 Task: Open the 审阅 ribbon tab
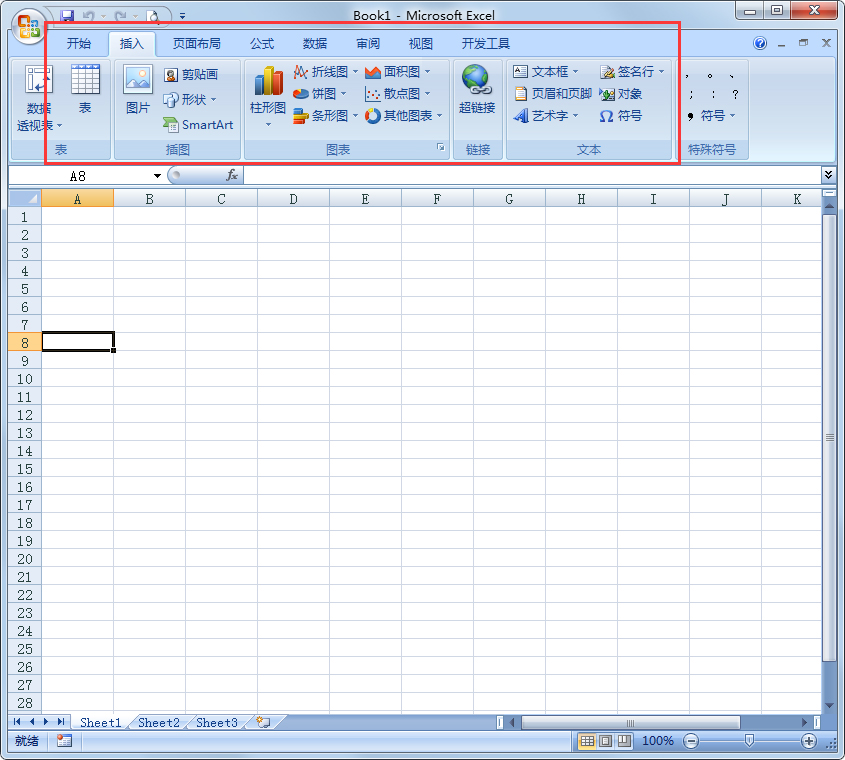pyautogui.click(x=367, y=43)
